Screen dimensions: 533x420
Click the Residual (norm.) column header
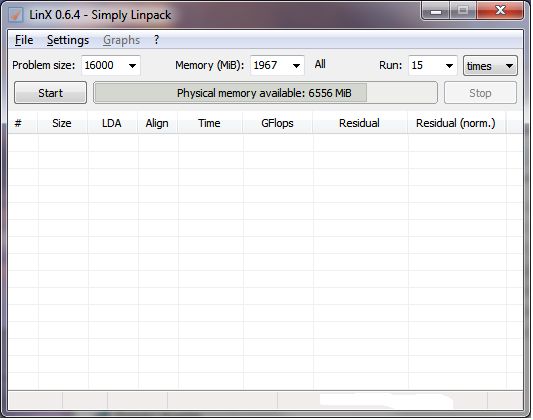(x=455, y=123)
